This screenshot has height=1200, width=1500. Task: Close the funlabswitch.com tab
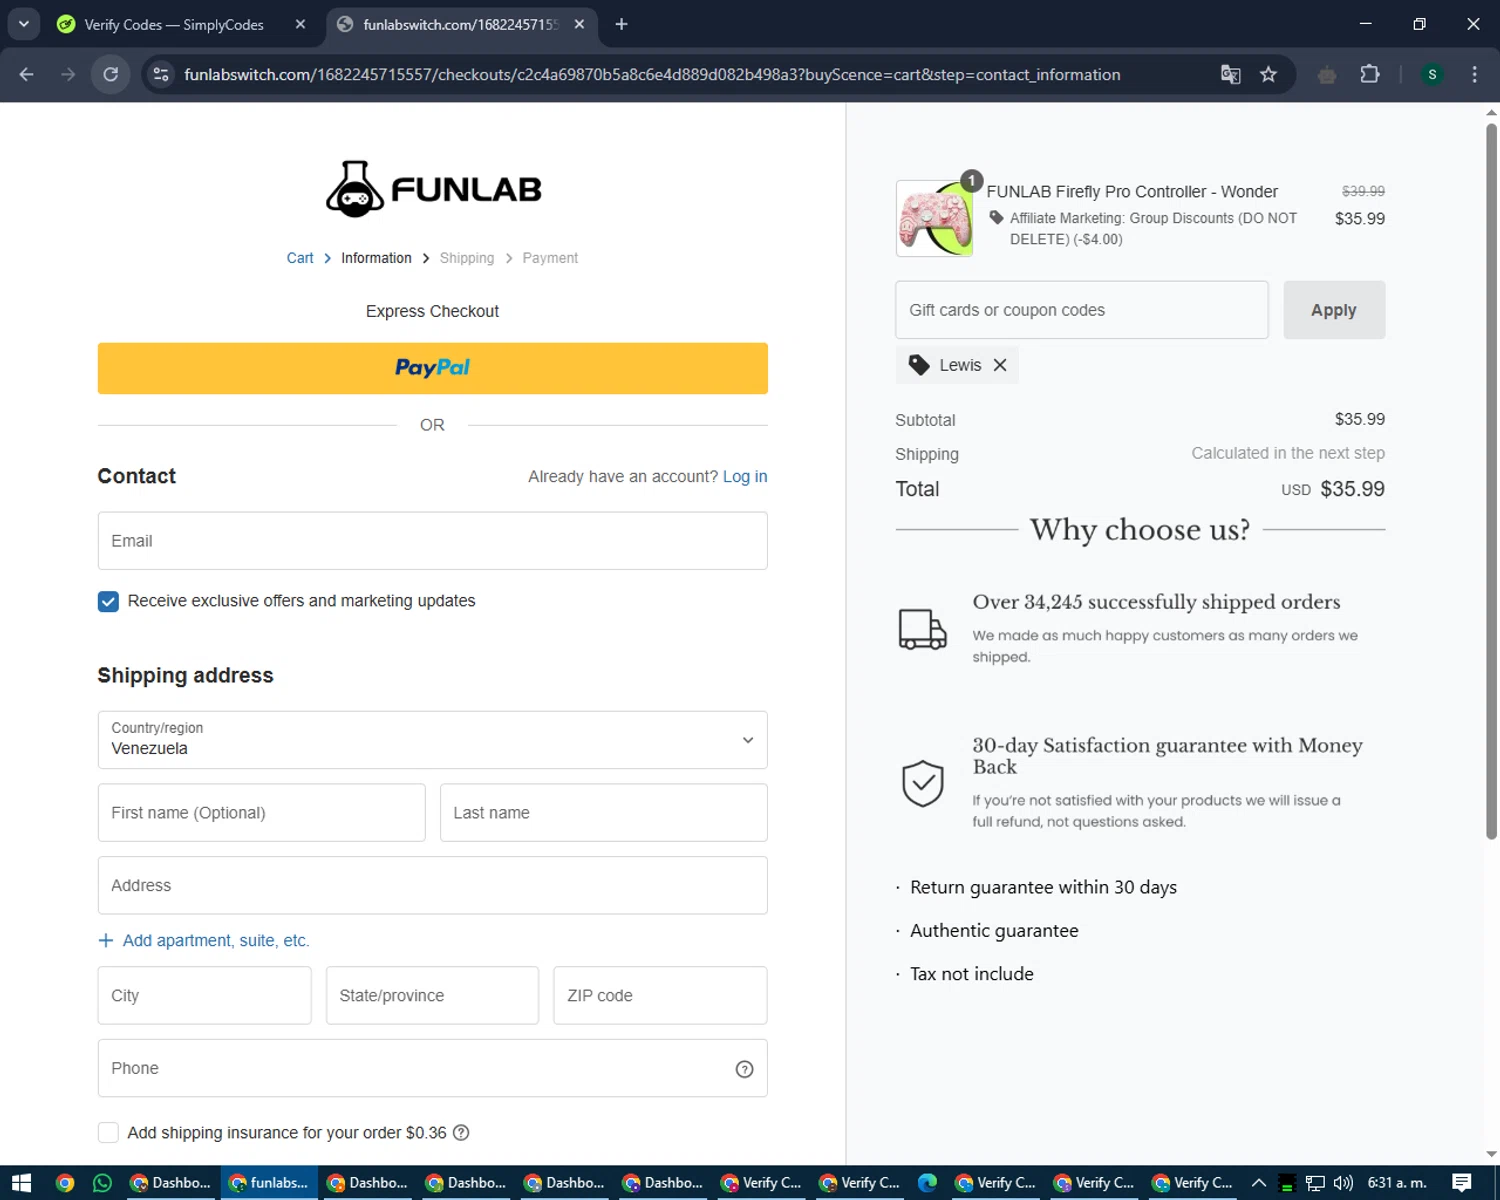tap(579, 24)
